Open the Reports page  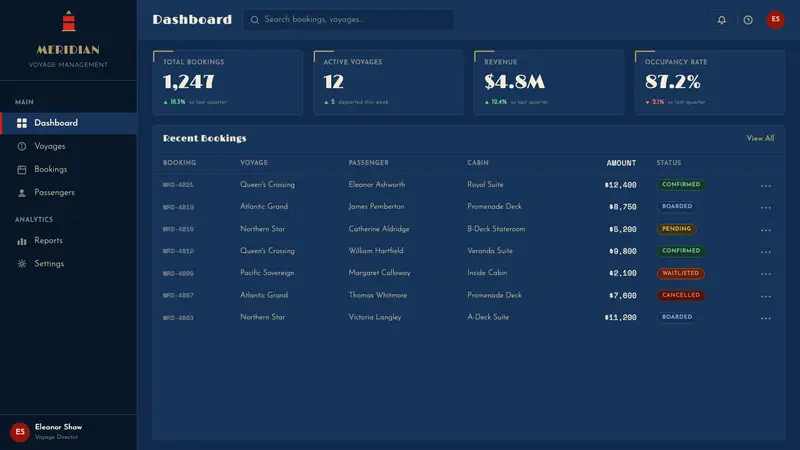[69, 241]
